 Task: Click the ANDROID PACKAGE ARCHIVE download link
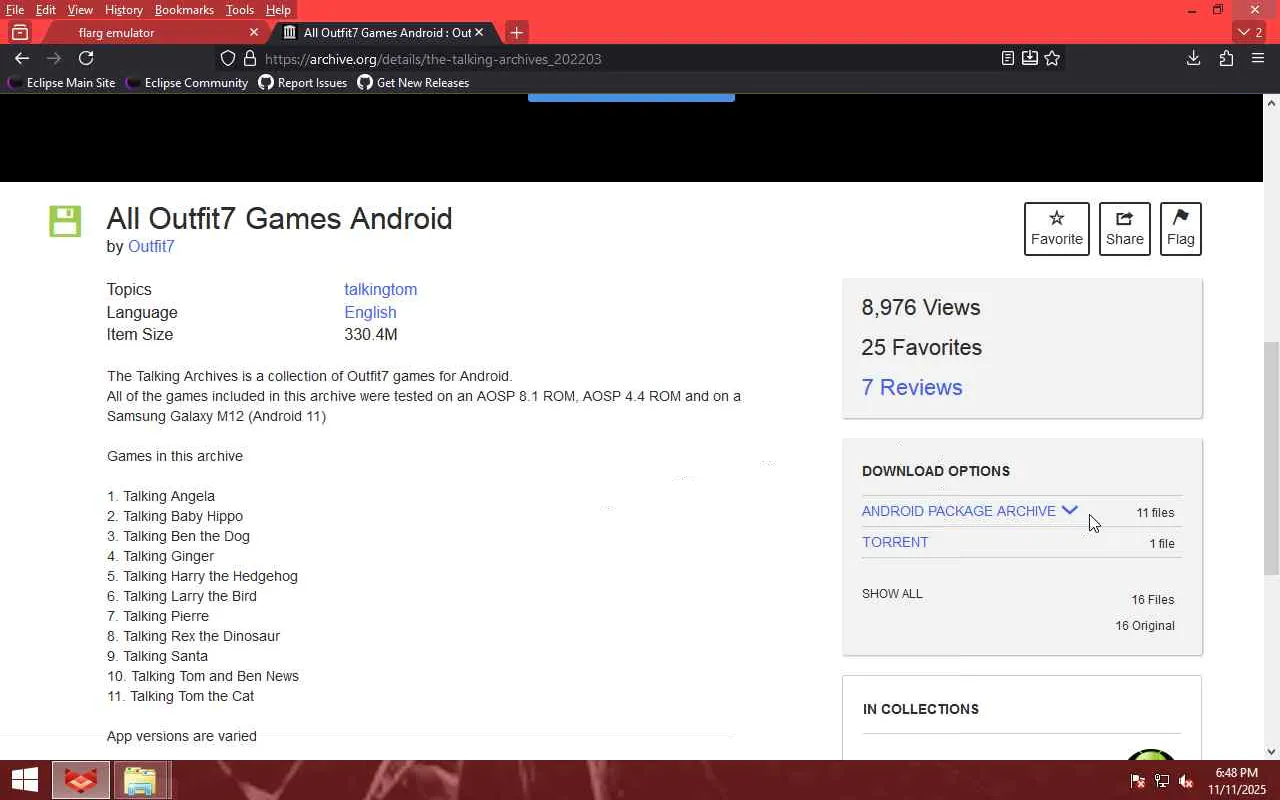coord(959,511)
